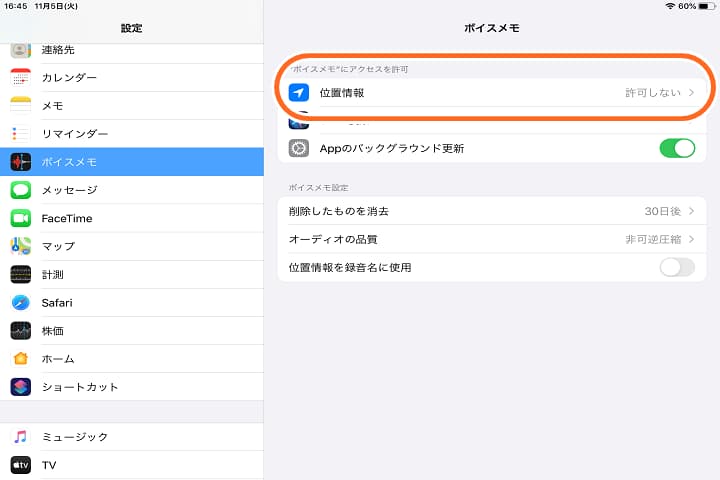Open ホーム settings row
The width and height of the screenshot is (720, 480).
(132, 359)
